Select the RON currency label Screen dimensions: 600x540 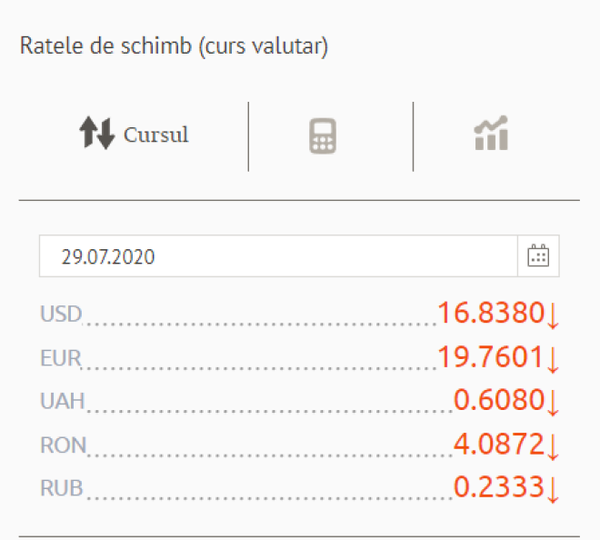click(x=63, y=445)
